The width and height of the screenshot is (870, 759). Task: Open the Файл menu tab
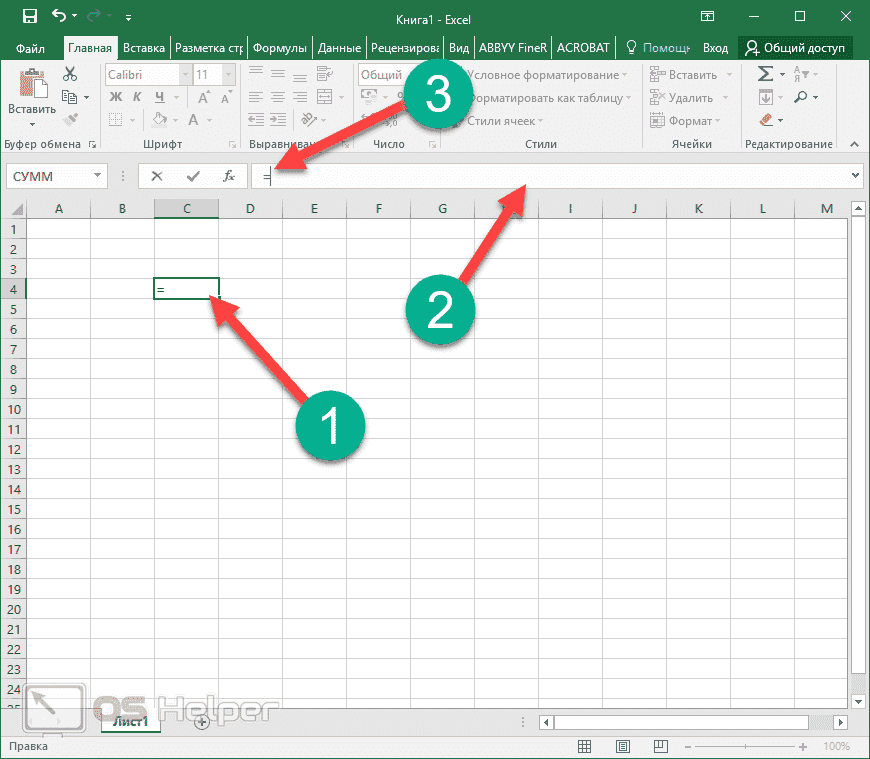tap(30, 47)
